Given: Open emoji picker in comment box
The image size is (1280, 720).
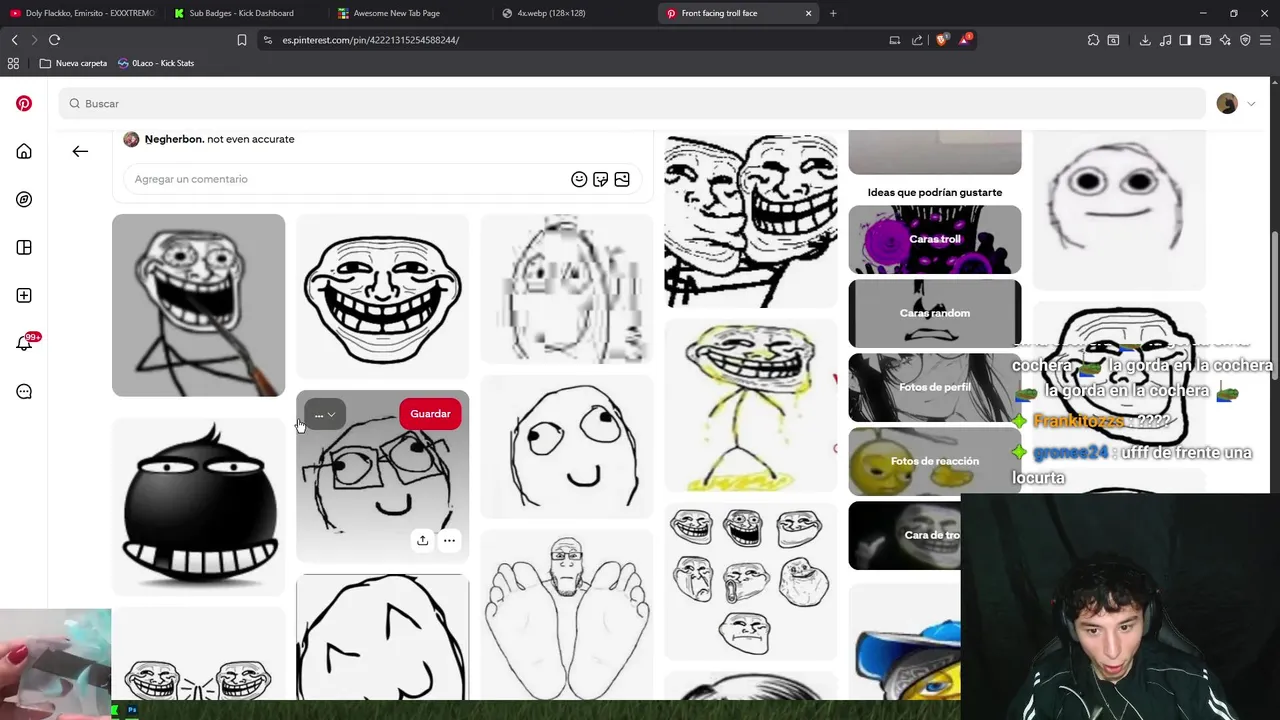Looking at the screenshot, I should [x=579, y=179].
